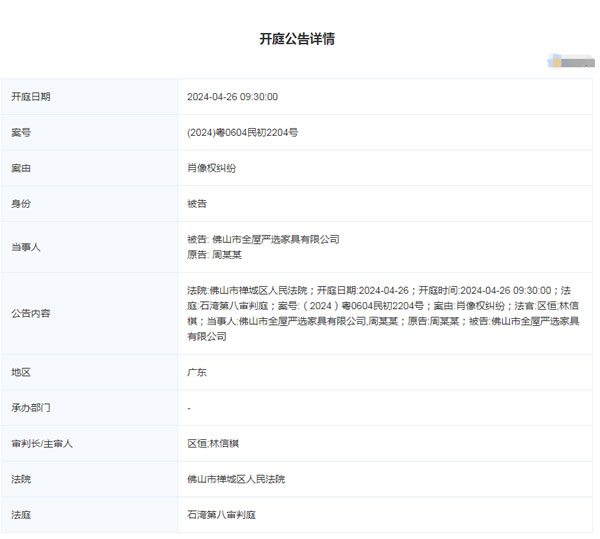Click the 肖像权纠纷 case cause value
600x539 pixels.
[211, 168]
